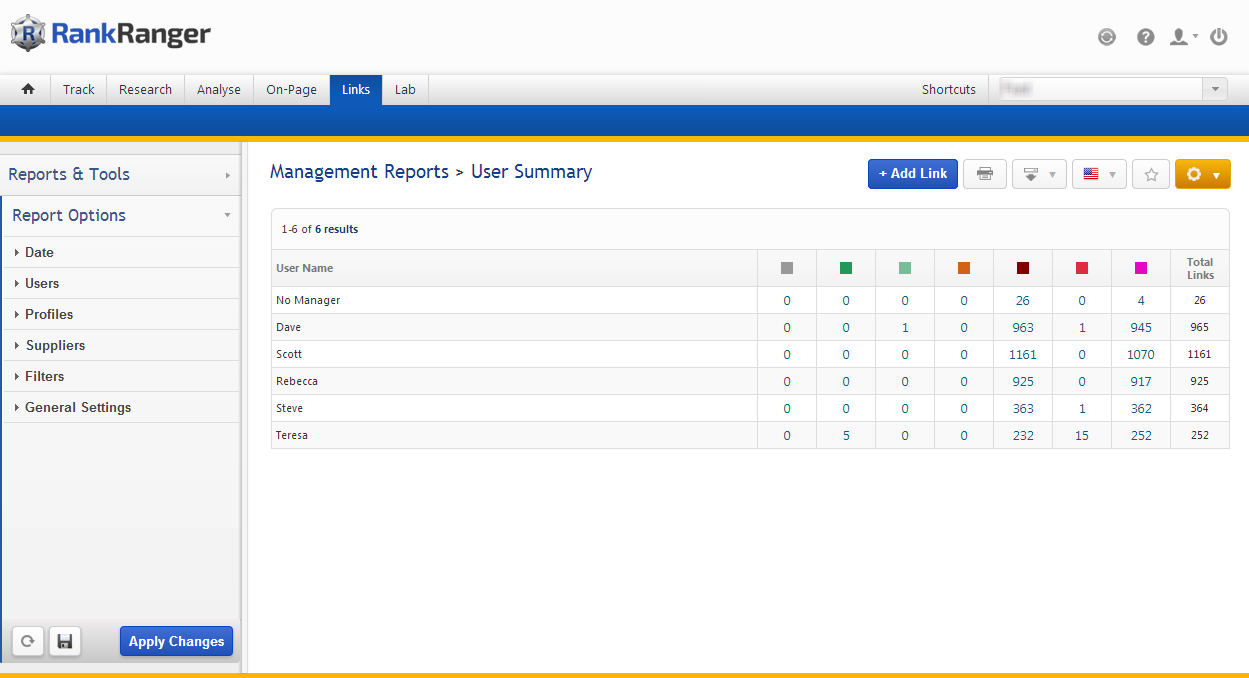Click the reset refresh icon in sidebar

coord(28,641)
